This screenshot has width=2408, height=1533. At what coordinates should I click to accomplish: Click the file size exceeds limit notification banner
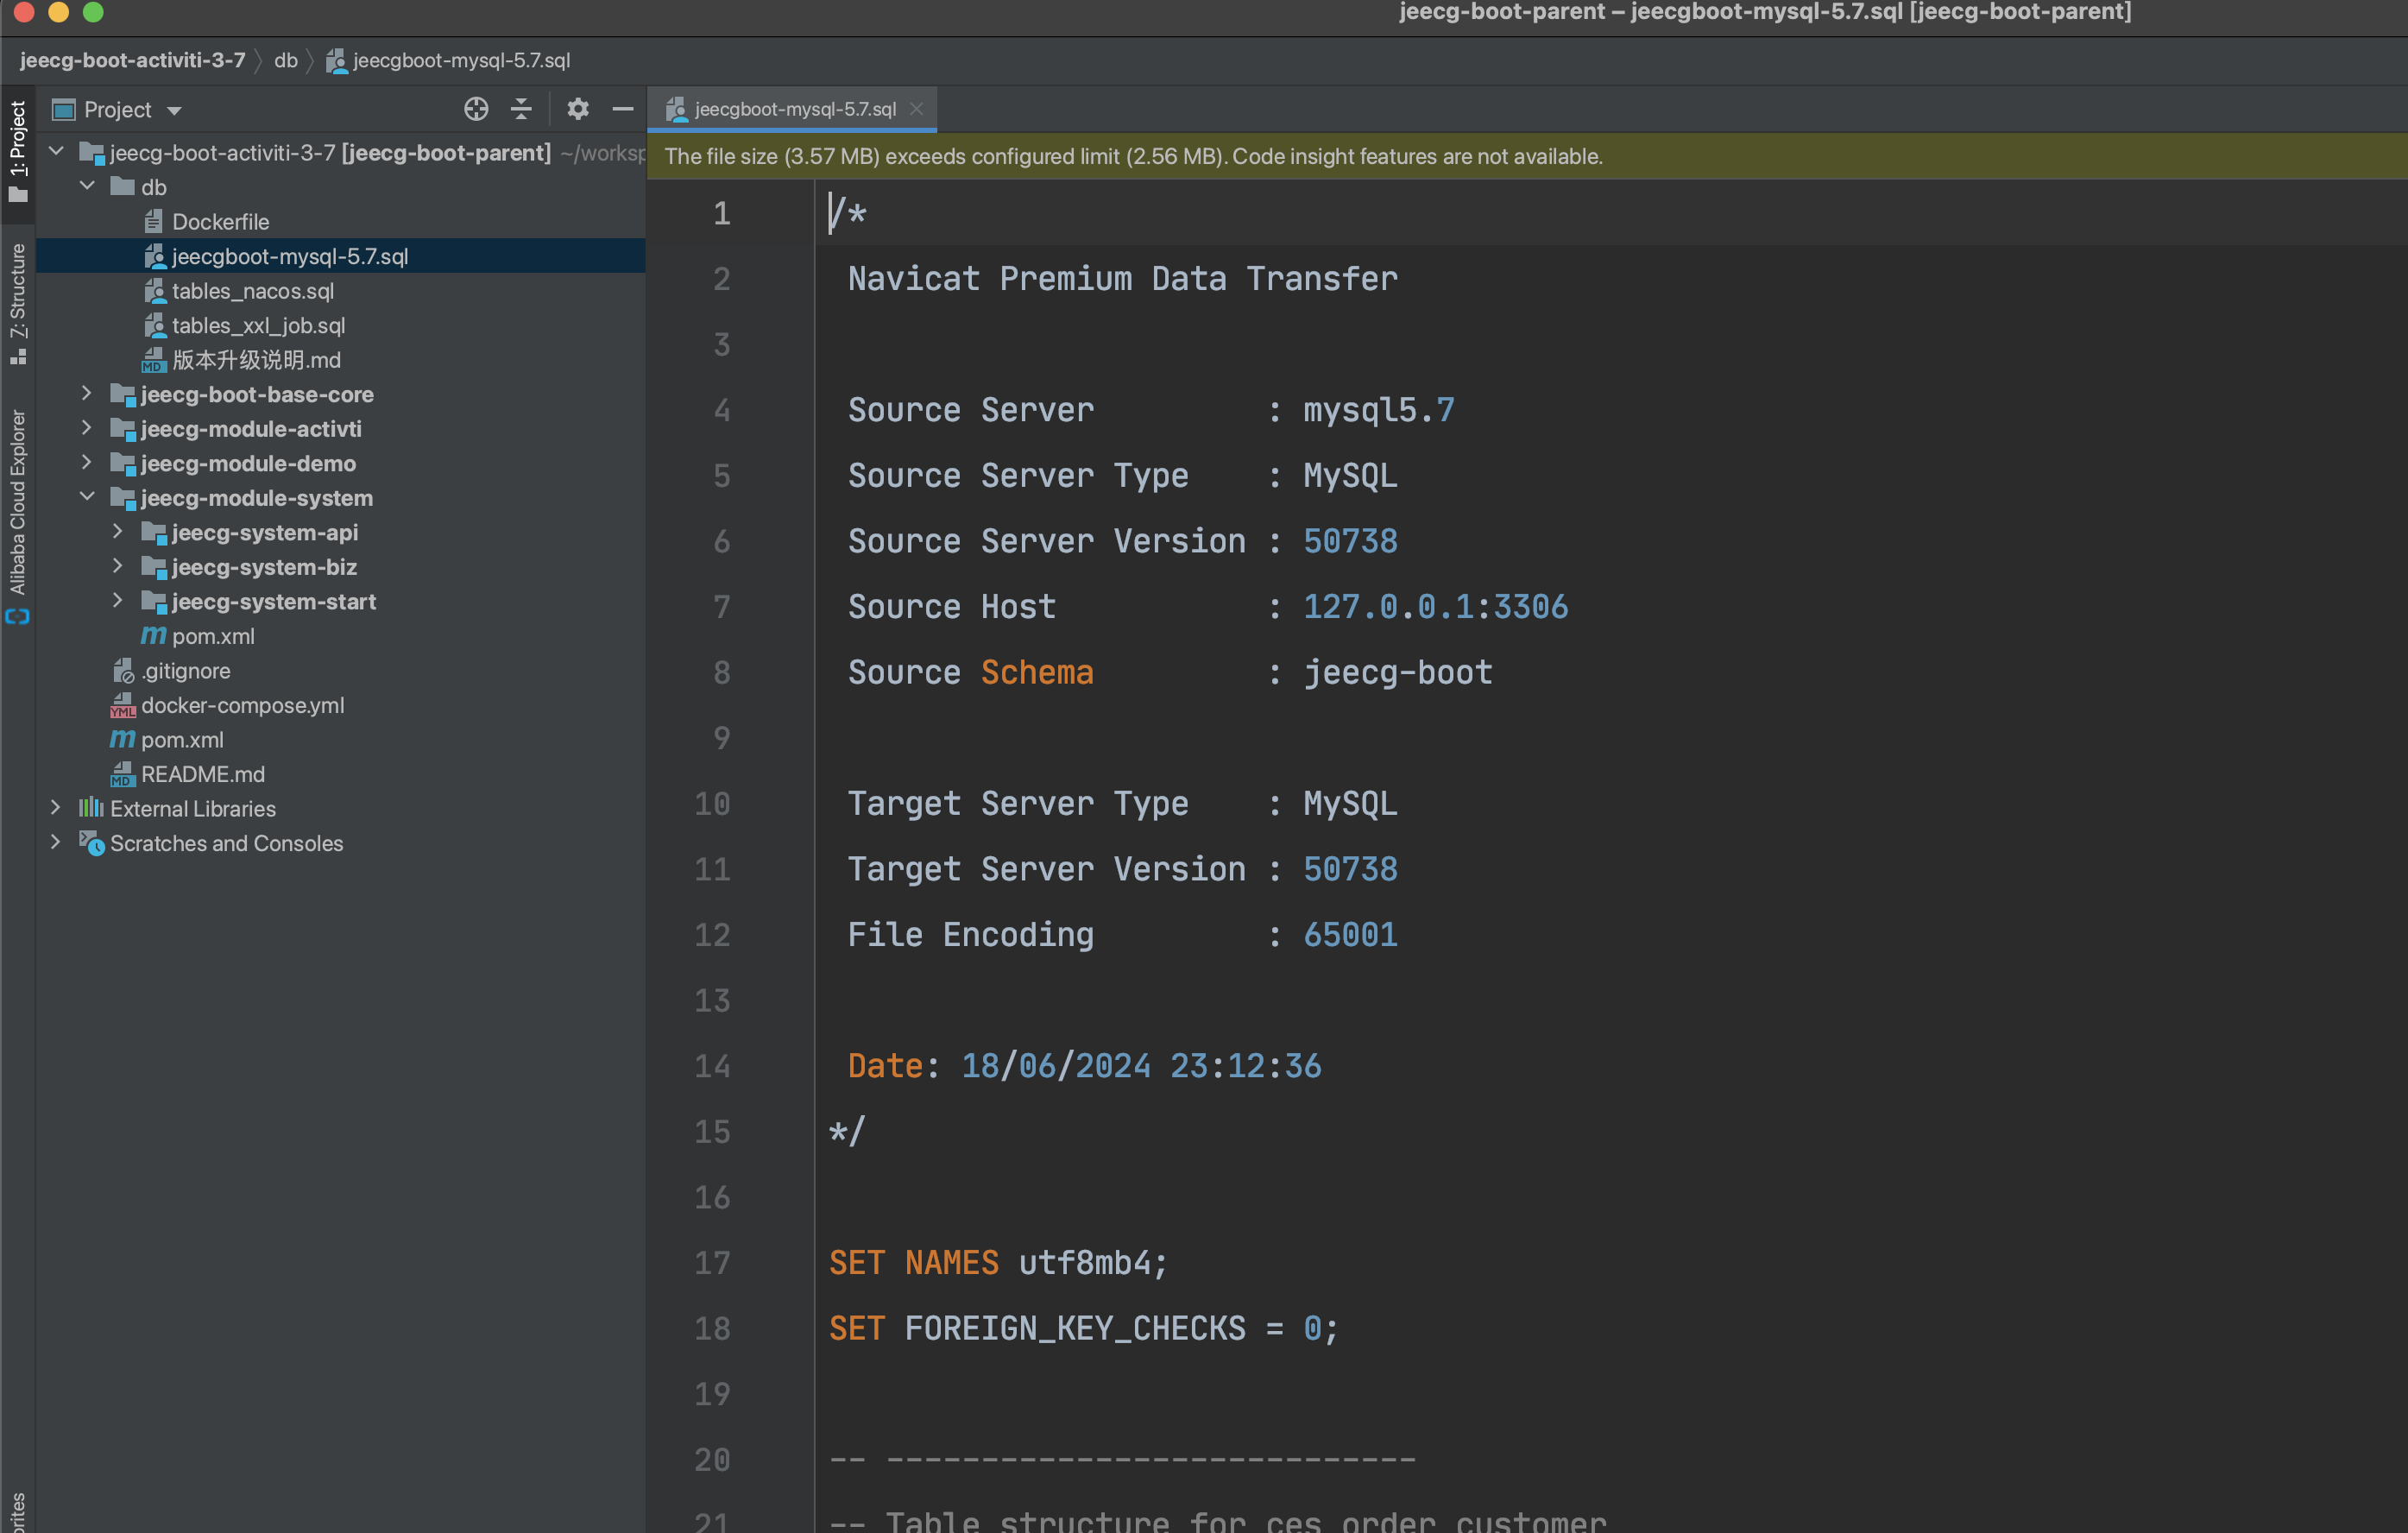pyautogui.click(x=1527, y=156)
